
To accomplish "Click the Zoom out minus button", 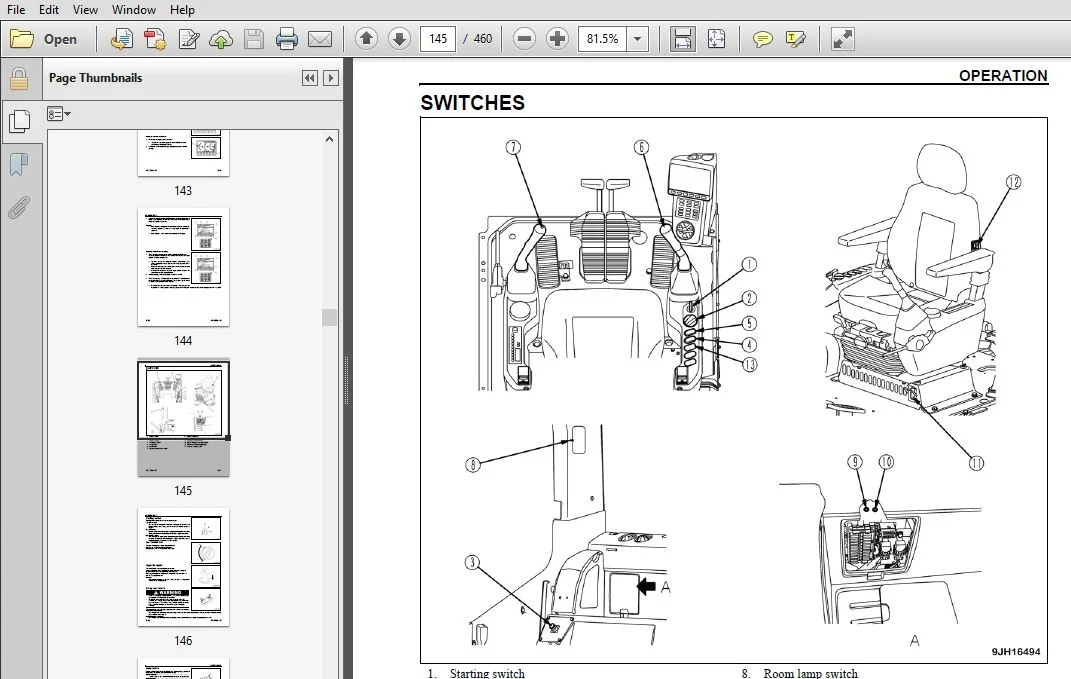I will tap(525, 39).
